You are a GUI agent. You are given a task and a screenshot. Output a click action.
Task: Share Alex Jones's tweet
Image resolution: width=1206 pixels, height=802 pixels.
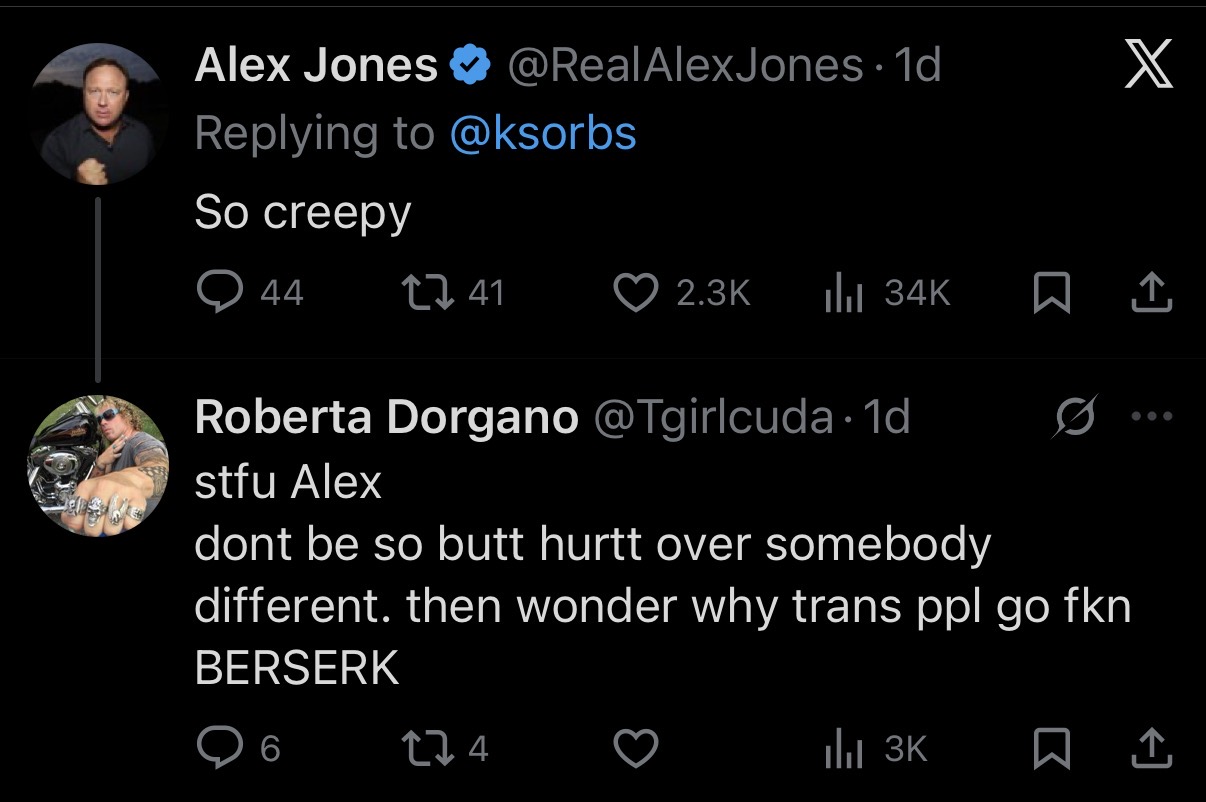pyautogui.click(x=1152, y=292)
